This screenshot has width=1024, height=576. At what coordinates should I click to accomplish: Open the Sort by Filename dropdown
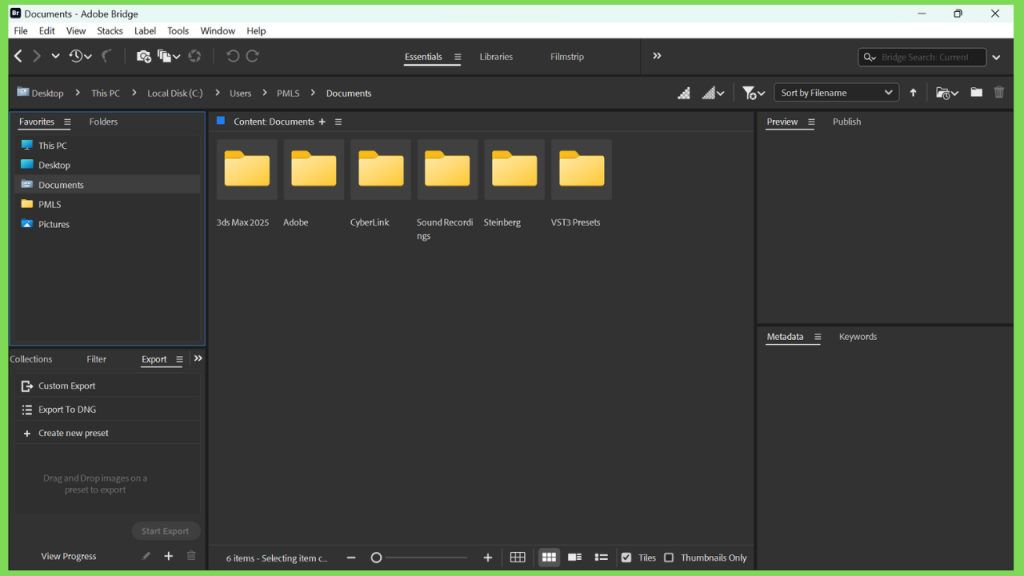[837, 93]
